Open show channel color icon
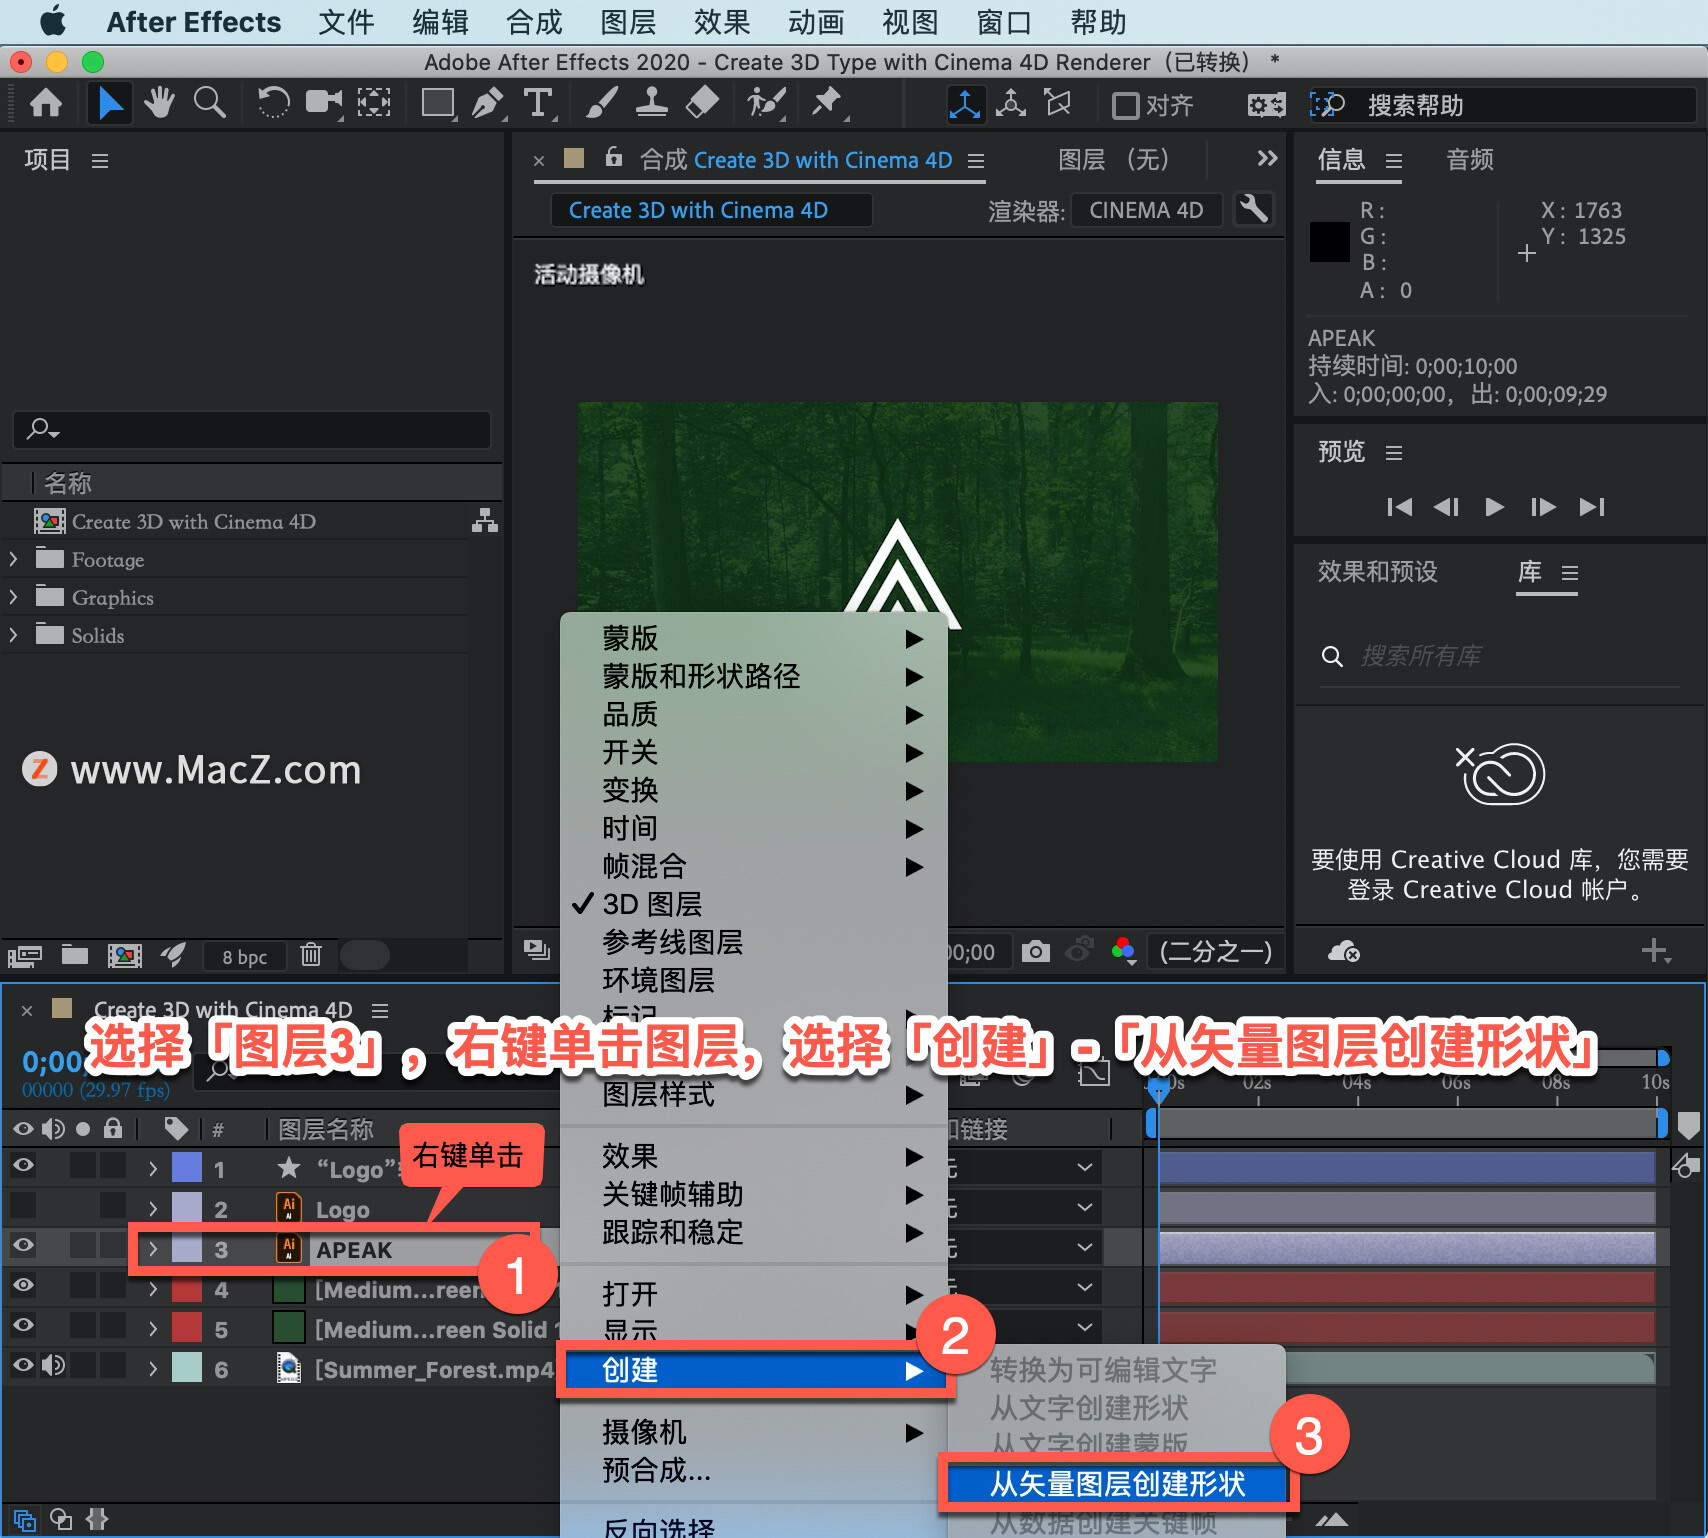1708x1538 pixels. click(1123, 951)
